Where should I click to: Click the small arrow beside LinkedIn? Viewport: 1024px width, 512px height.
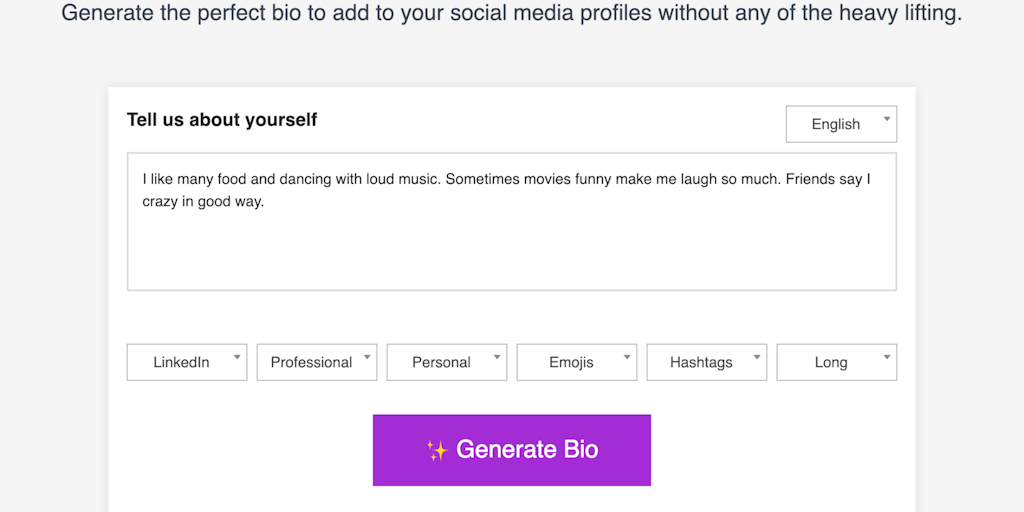[x=237, y=356]
